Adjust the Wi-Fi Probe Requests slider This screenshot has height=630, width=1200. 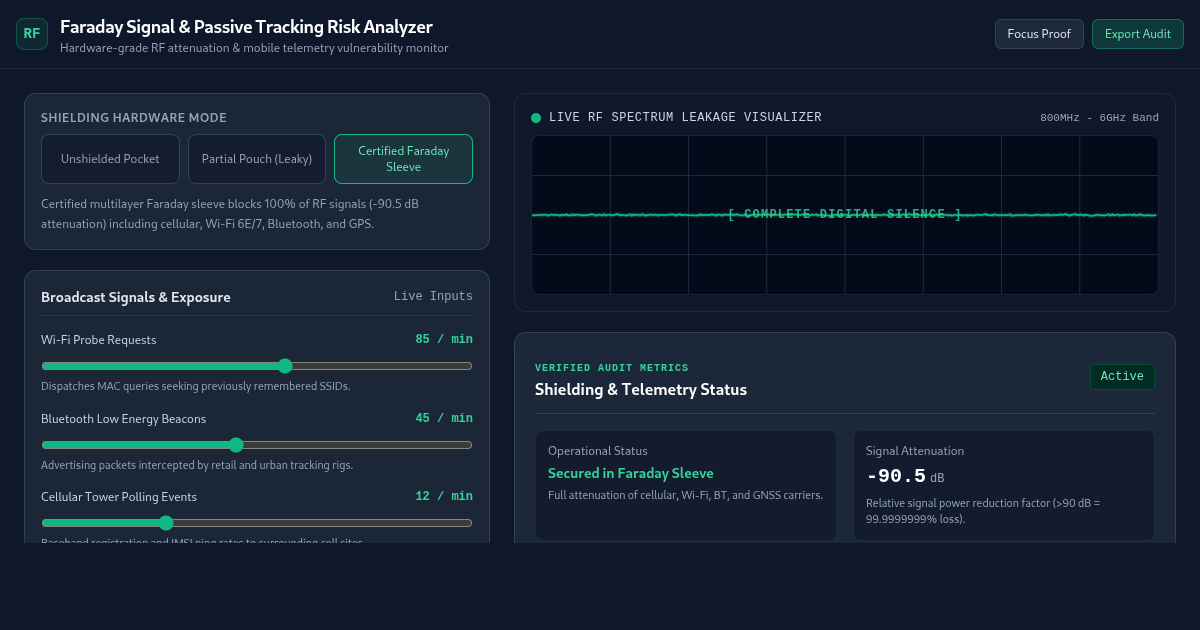(257, 366)
